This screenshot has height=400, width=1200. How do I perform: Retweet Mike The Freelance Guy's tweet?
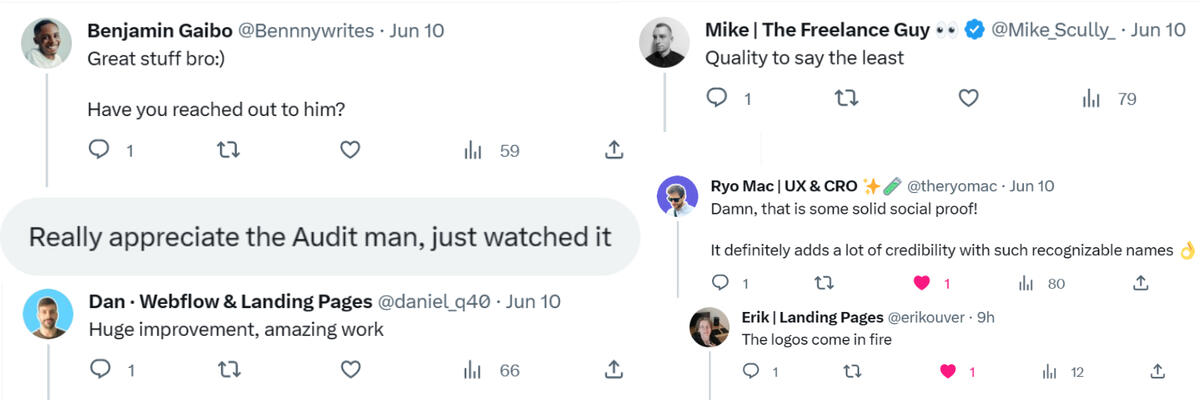(846, 98)
